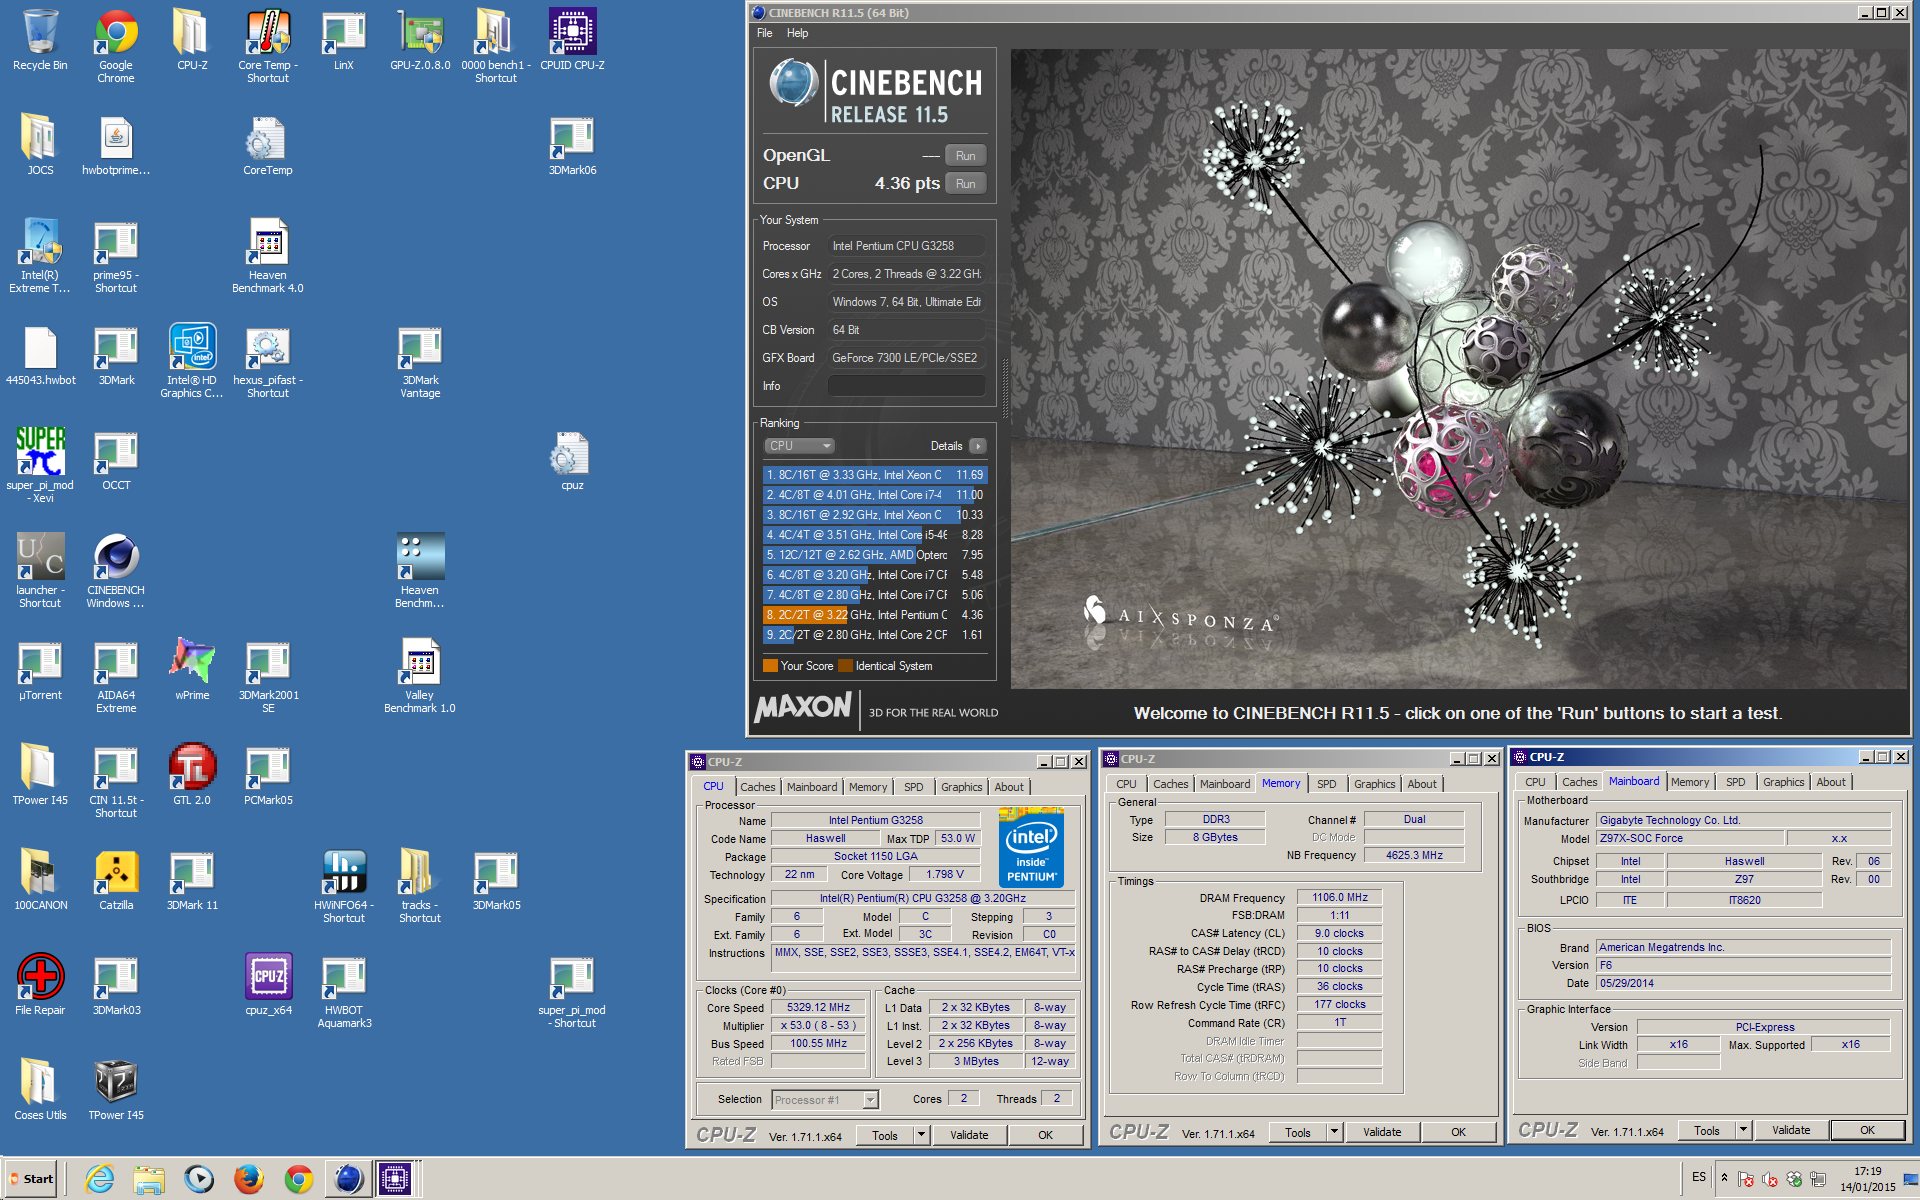Open Internet Explorer from the taskbar
1920x1200 pixels.
[99, 1179]
